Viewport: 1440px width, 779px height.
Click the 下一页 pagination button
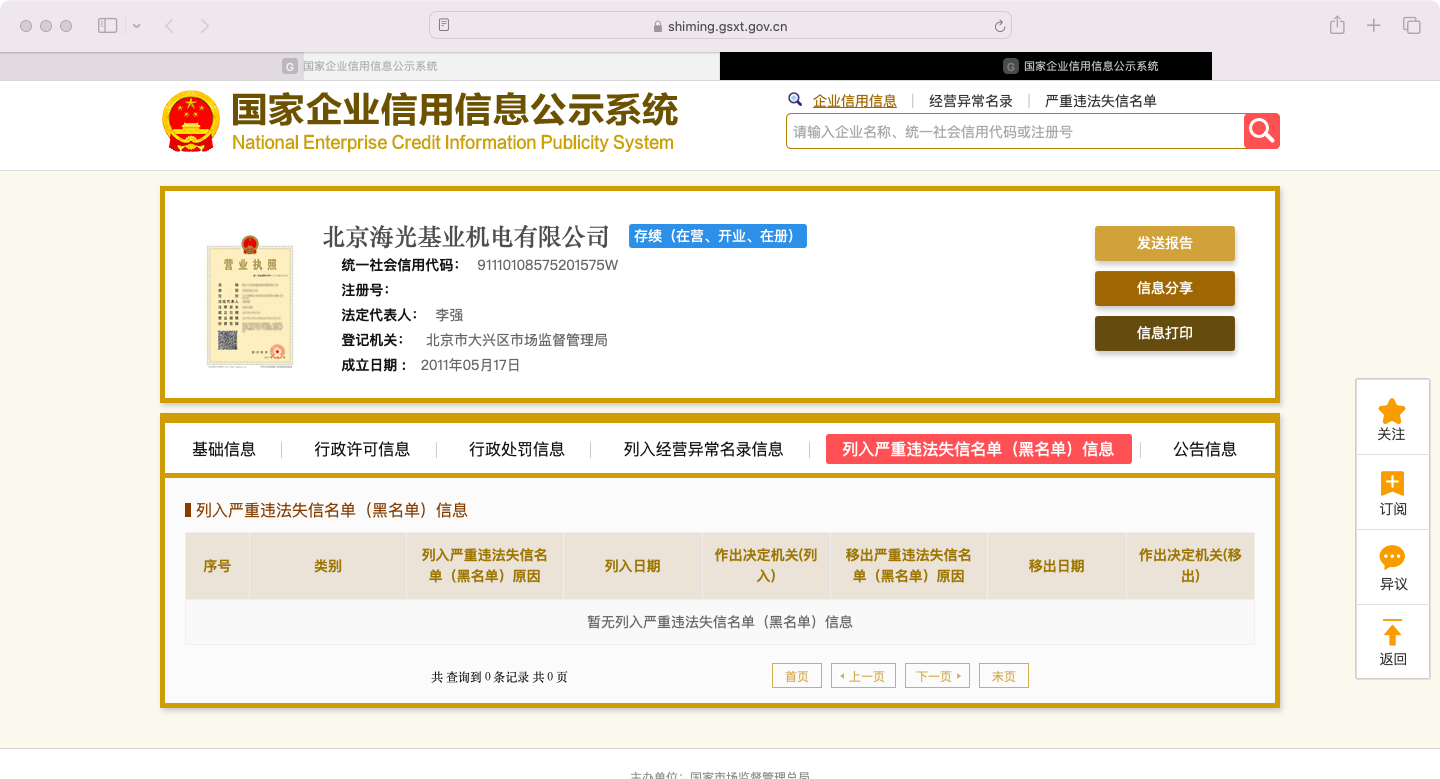[x=937, y=676]
